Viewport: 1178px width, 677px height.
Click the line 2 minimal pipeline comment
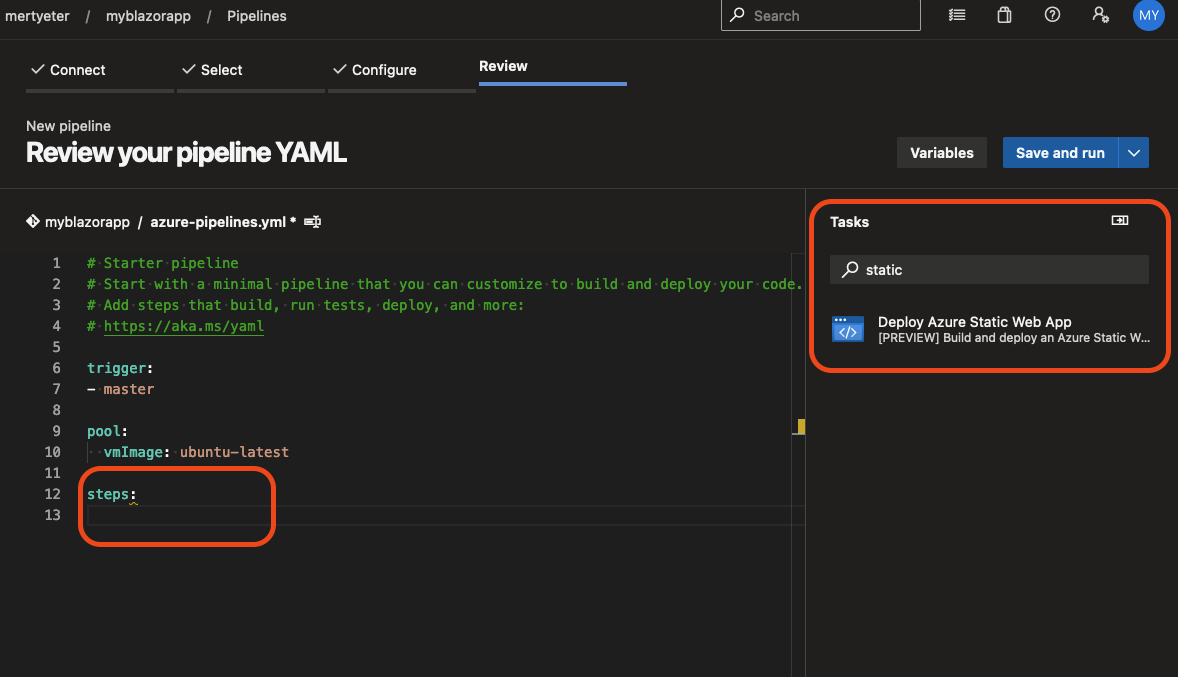click(x=445, y=284)
